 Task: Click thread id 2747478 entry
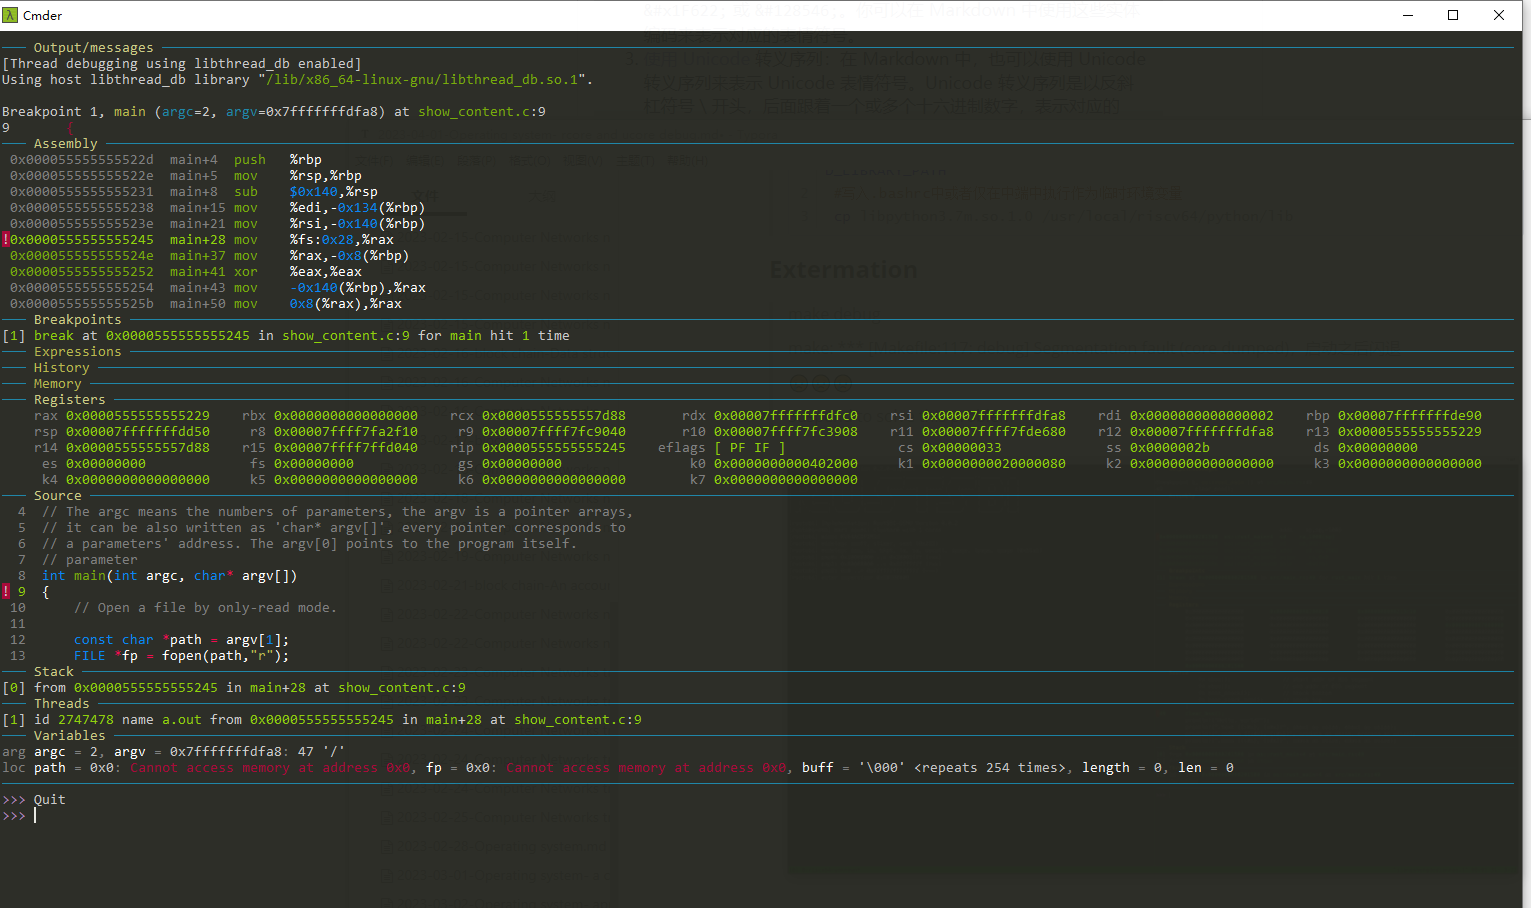pos(322,720)
